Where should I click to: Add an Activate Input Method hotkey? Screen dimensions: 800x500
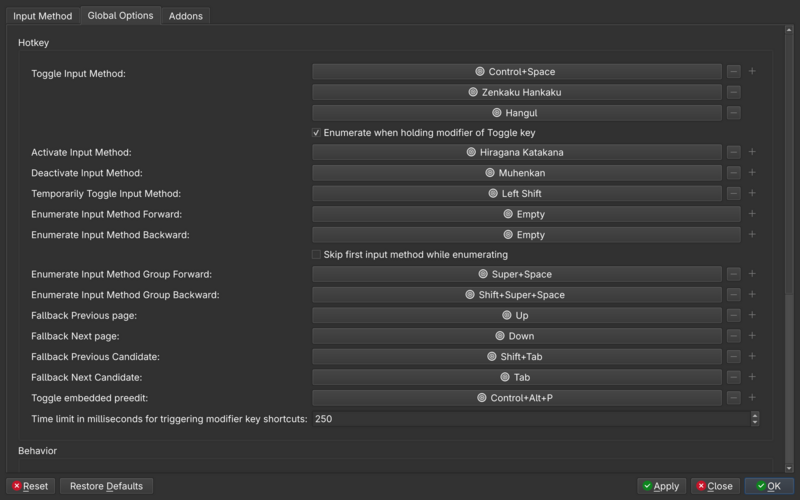(x=752, y=152)
